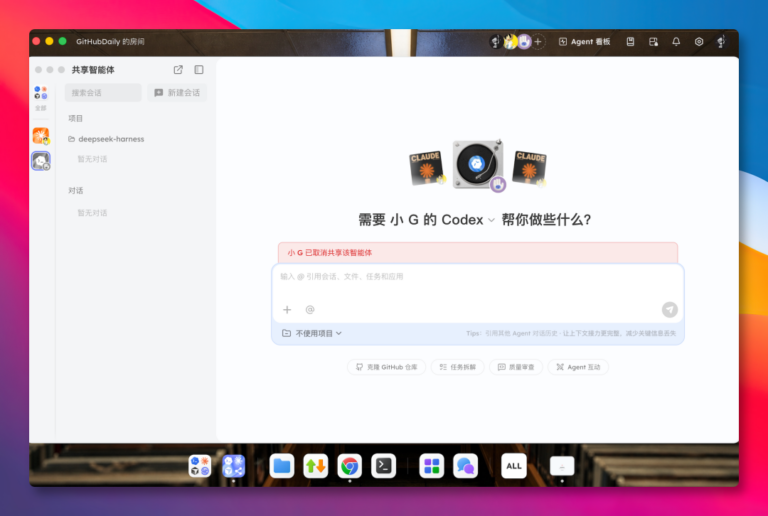Click the 任务拆解 suggestion chip
This screenshot has width=768, height=516.
pos(457,367)
